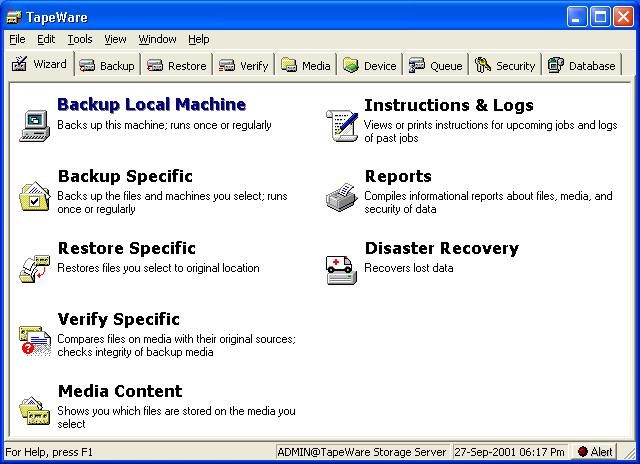Viewport: 640px width, 464px height.
Task: Maximize the TapeWare window
Action: [600, 17]
